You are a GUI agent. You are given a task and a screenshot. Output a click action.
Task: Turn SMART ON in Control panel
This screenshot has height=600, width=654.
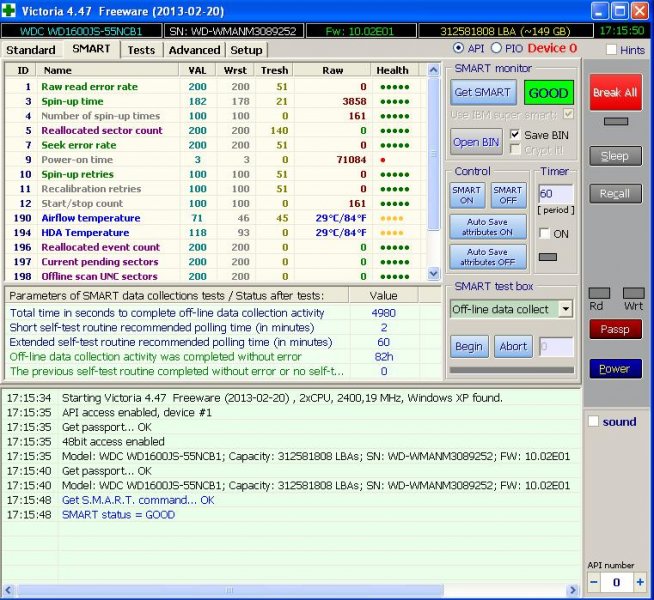[467, 195]
